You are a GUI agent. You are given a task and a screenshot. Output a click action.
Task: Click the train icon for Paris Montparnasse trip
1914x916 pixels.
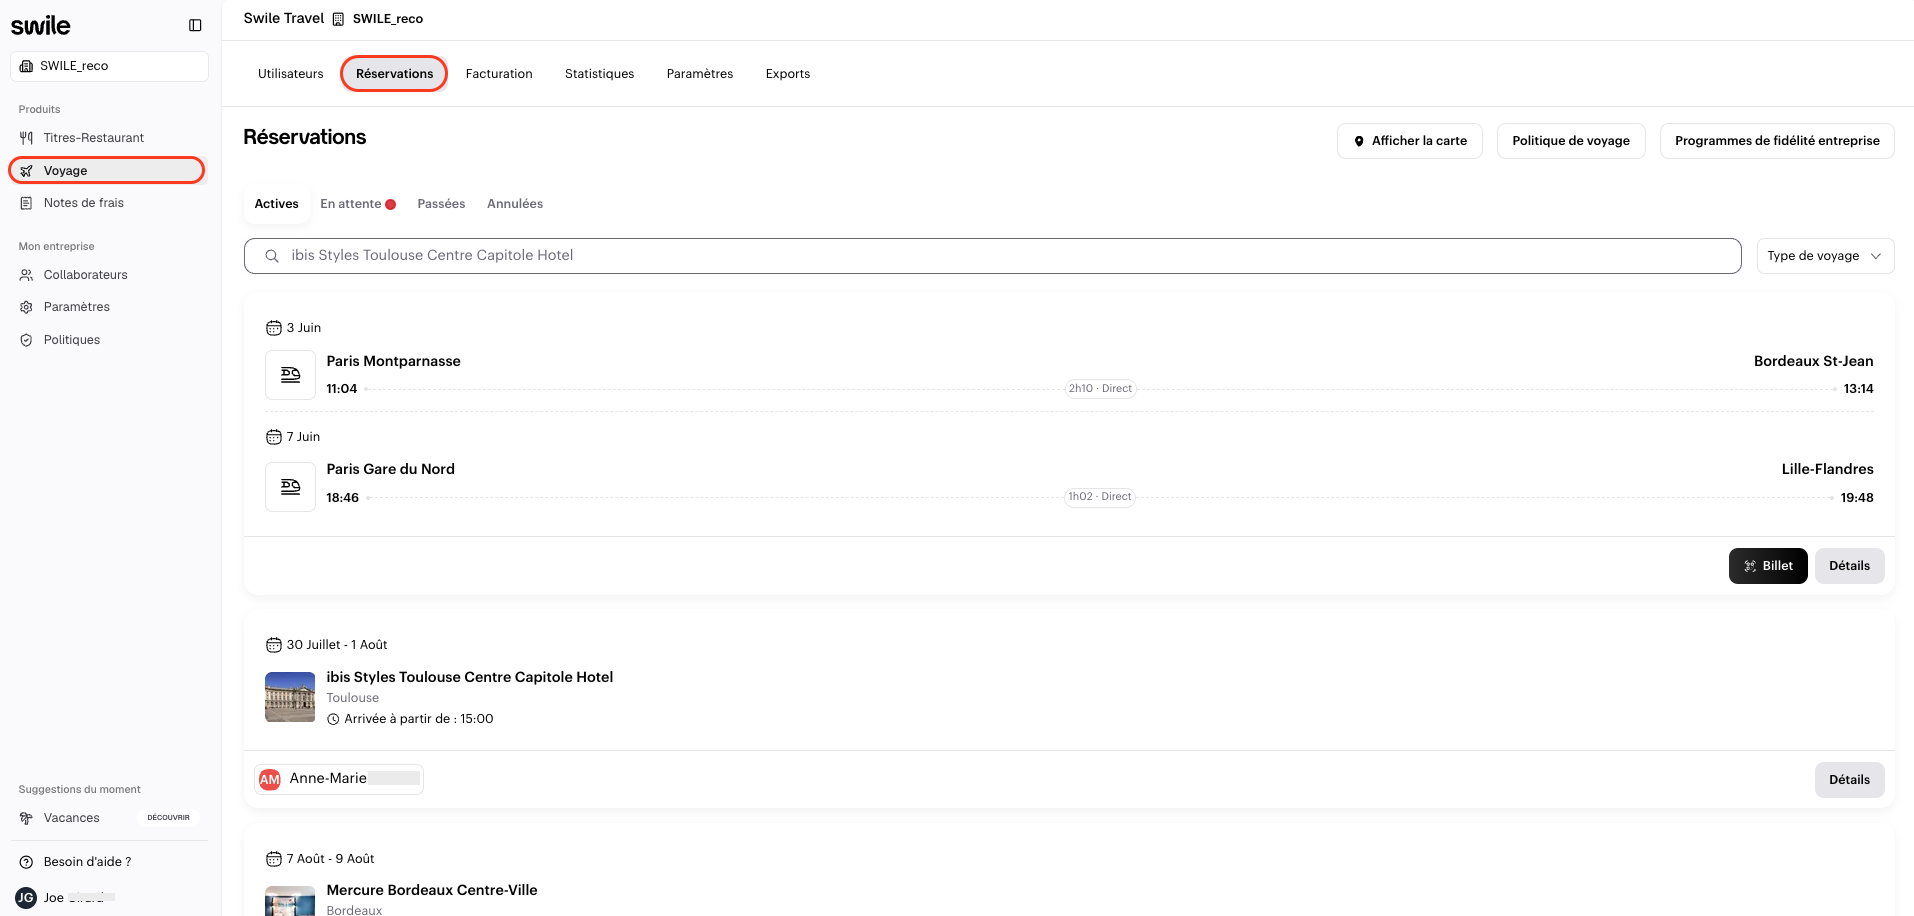[x=290, y=375]
